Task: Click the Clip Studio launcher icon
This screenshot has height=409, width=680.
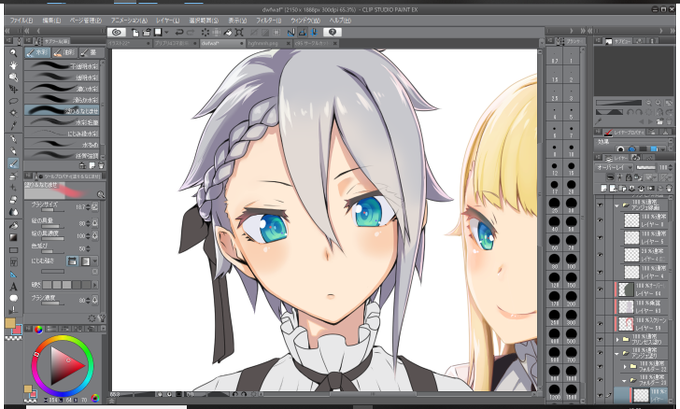Action: [x=116, y=32]
